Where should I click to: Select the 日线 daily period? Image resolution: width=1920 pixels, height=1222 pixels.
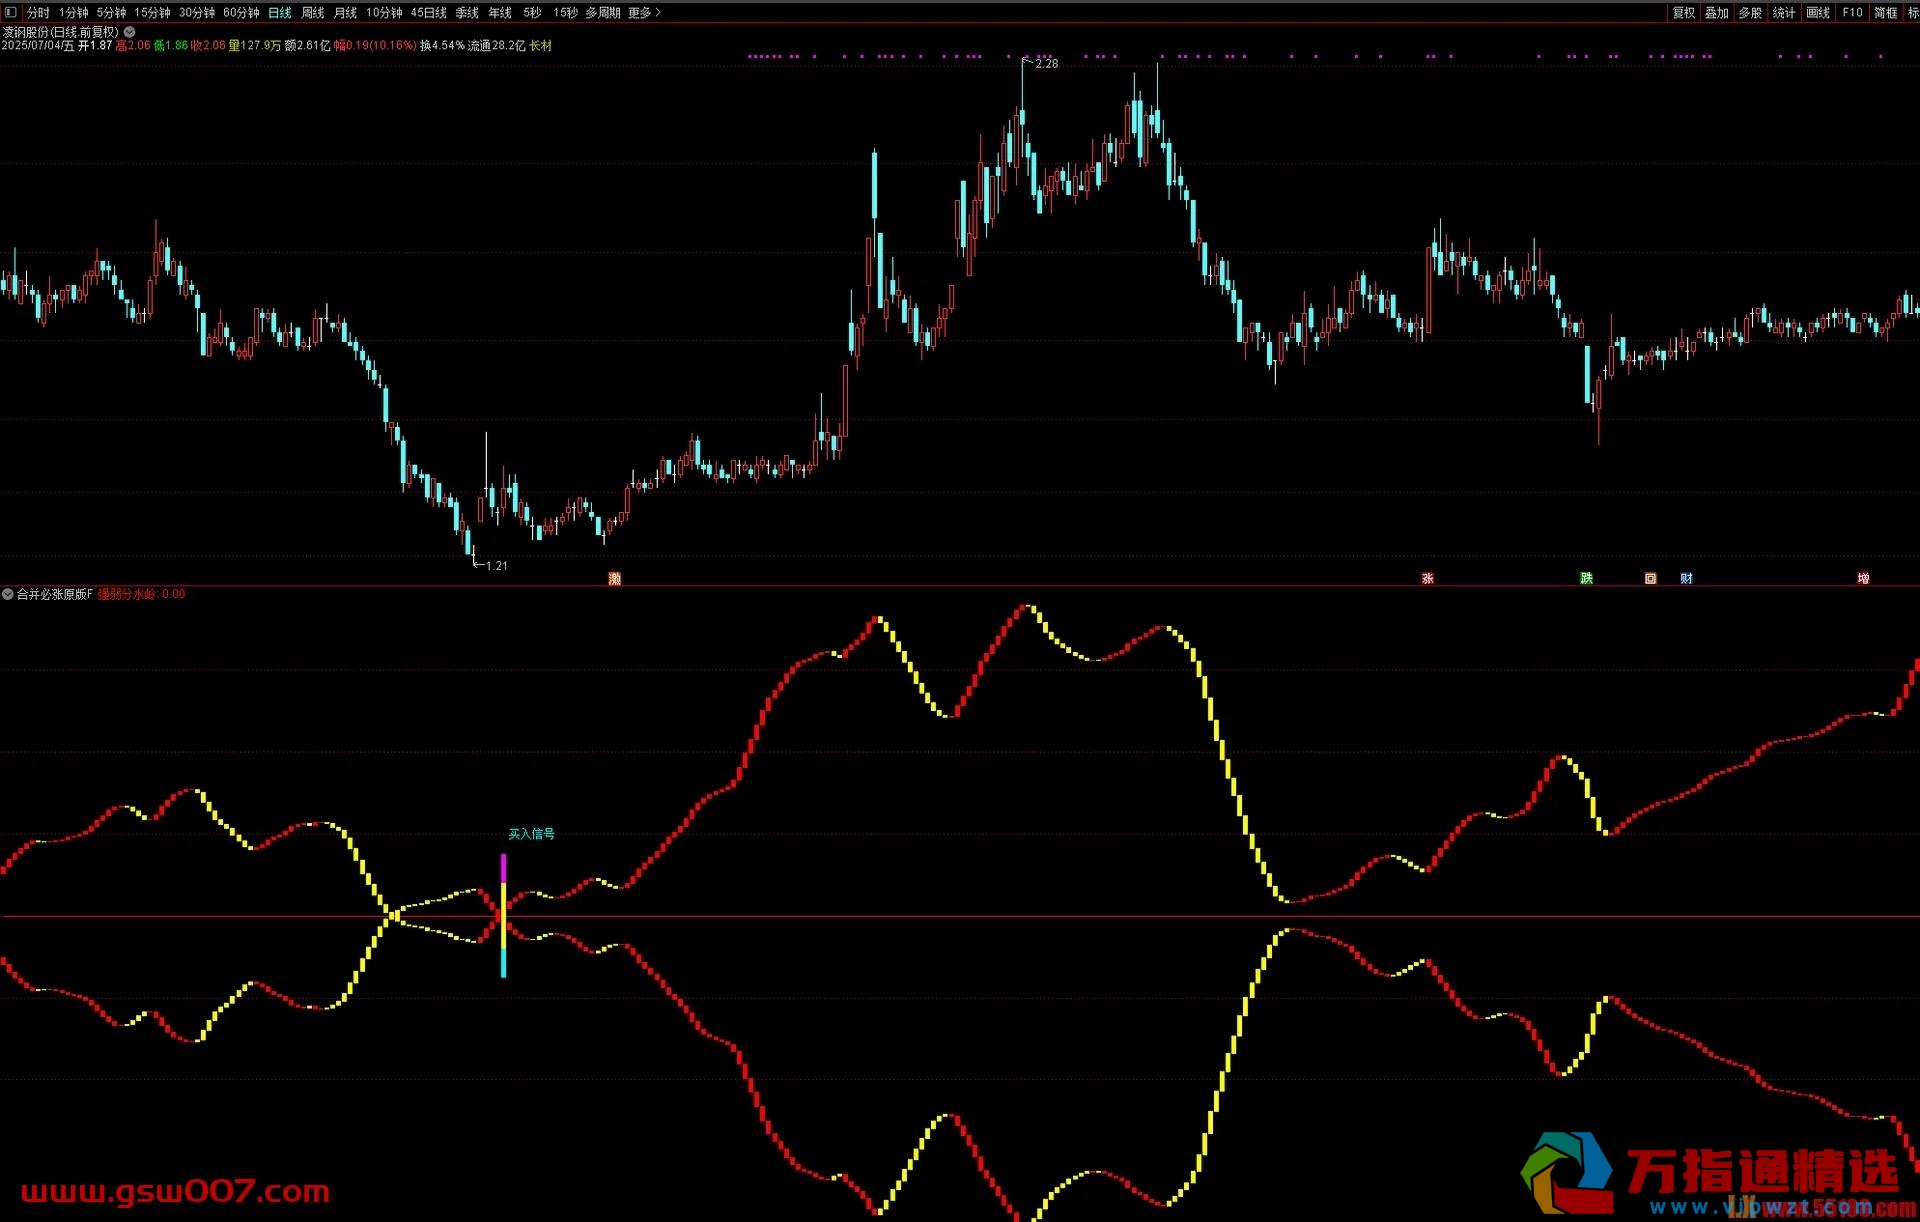(280, 13)
